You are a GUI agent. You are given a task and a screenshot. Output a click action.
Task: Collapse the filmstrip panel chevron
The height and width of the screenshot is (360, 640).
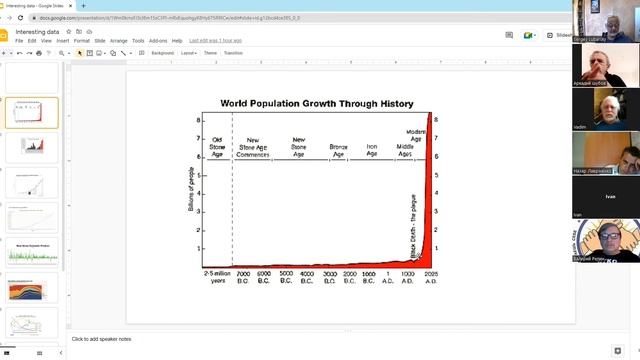[x=61, y=353]
